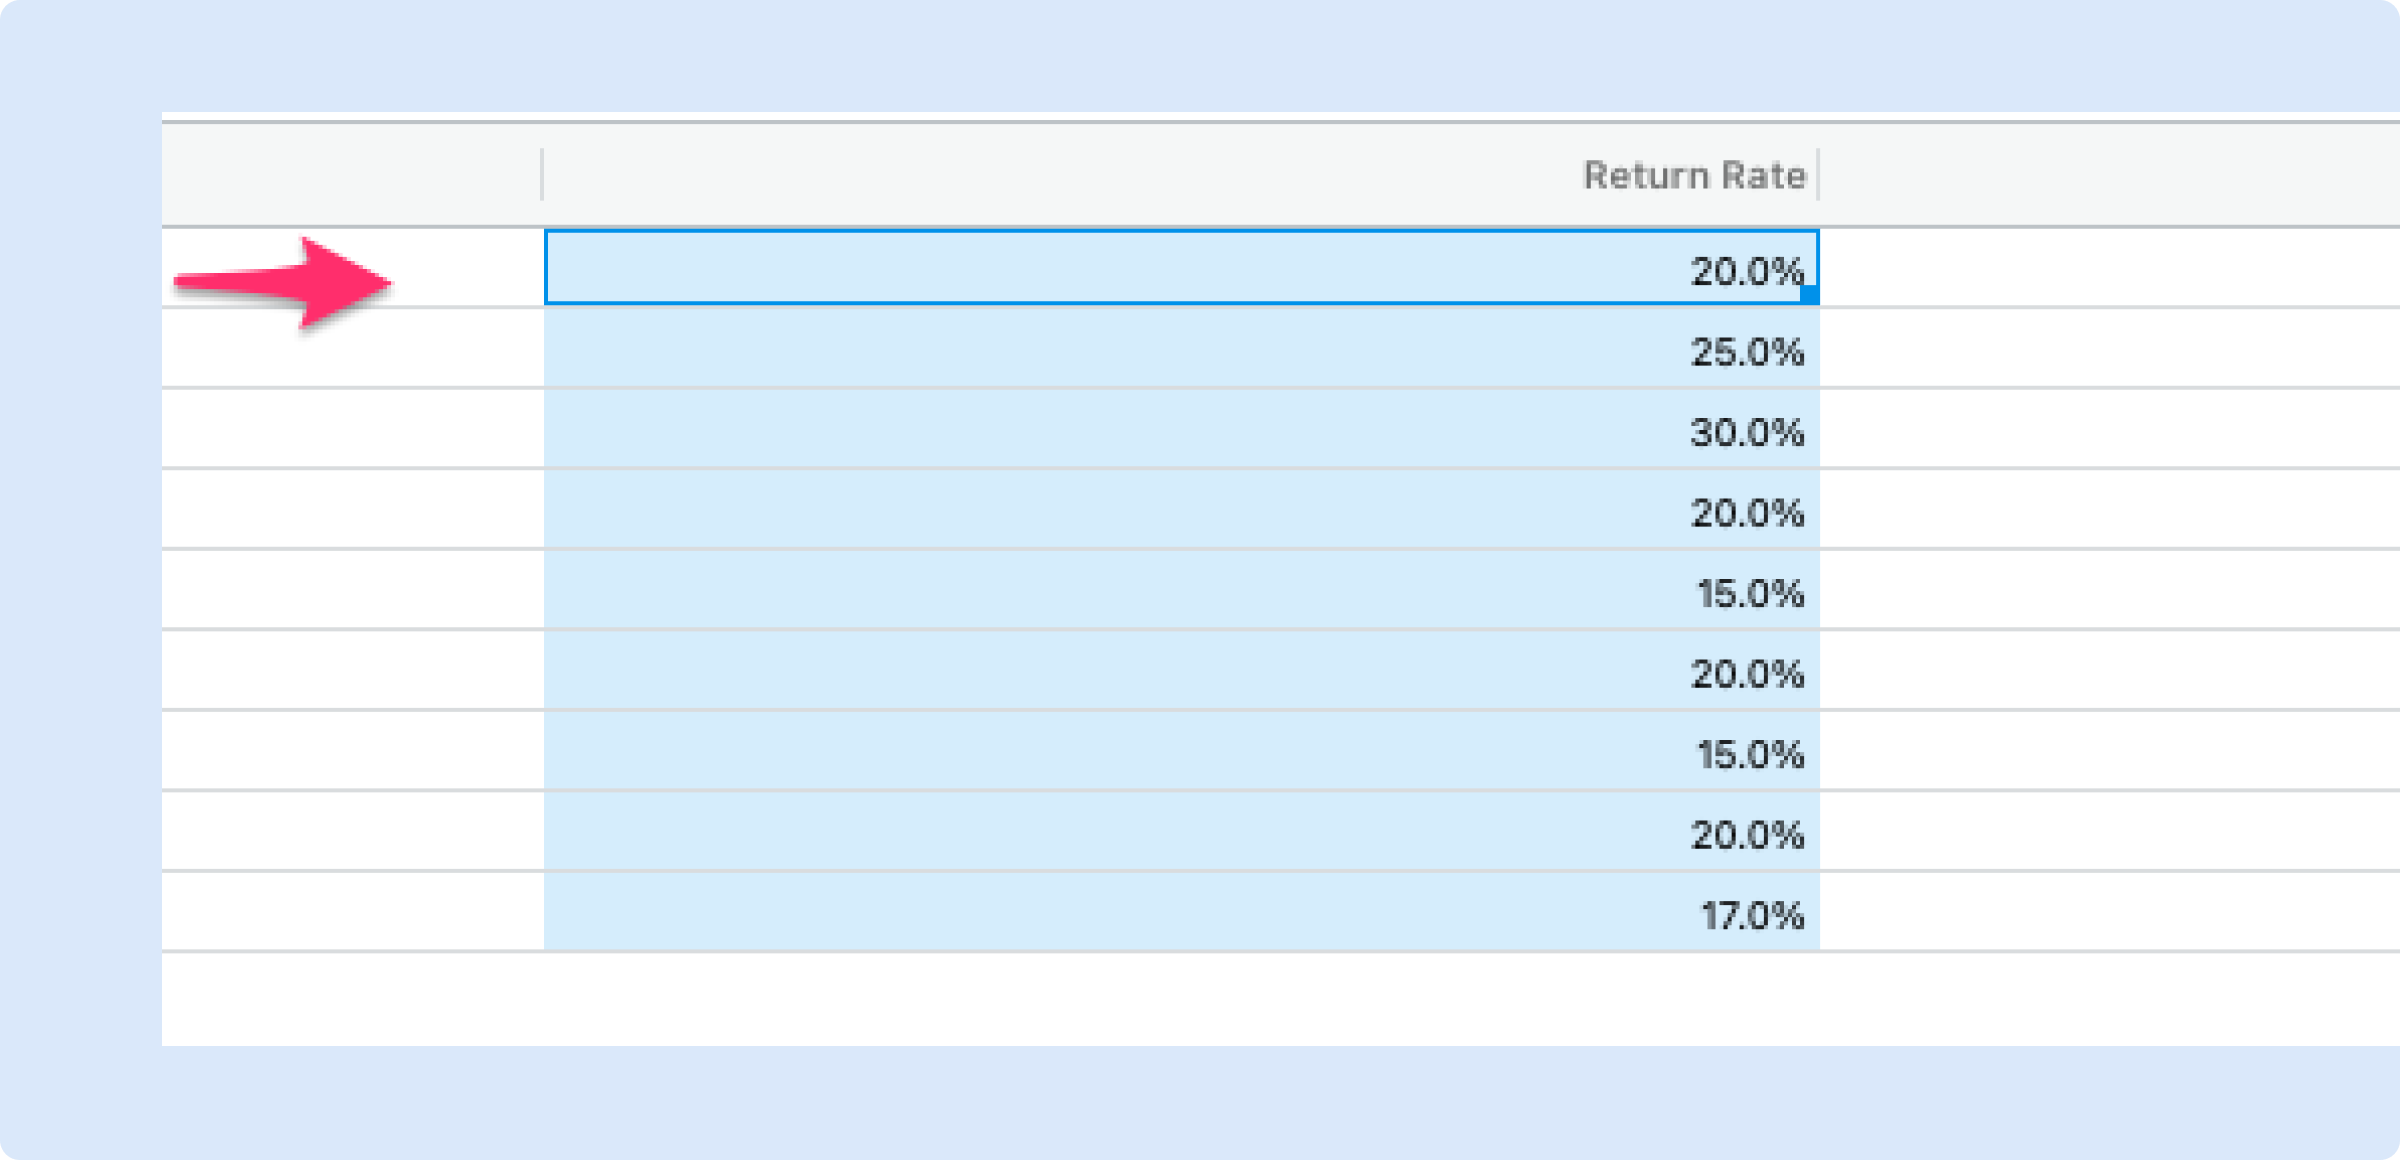The width and height of the screenshot is (2400, 1160).
Task: Click the blue fill handle on selected cell
Action: point(1809,295)
